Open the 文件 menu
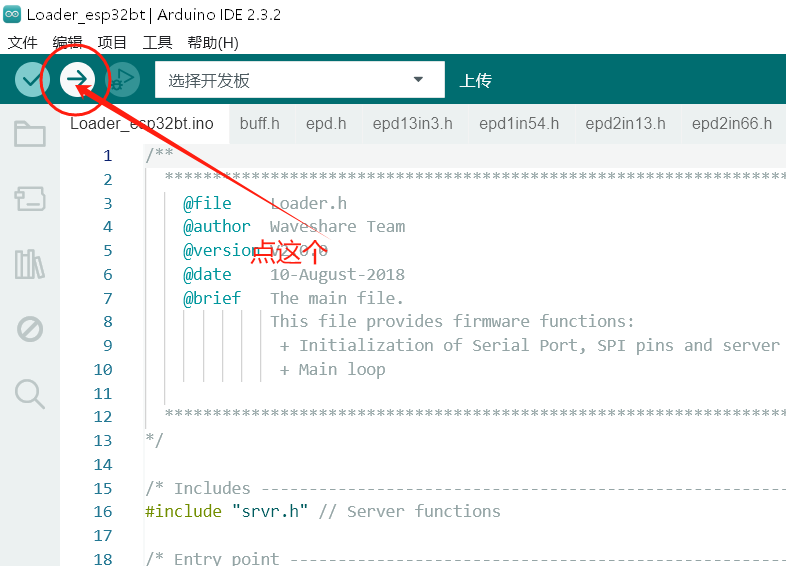Screen dimensions: 786x566 (22, 42)
